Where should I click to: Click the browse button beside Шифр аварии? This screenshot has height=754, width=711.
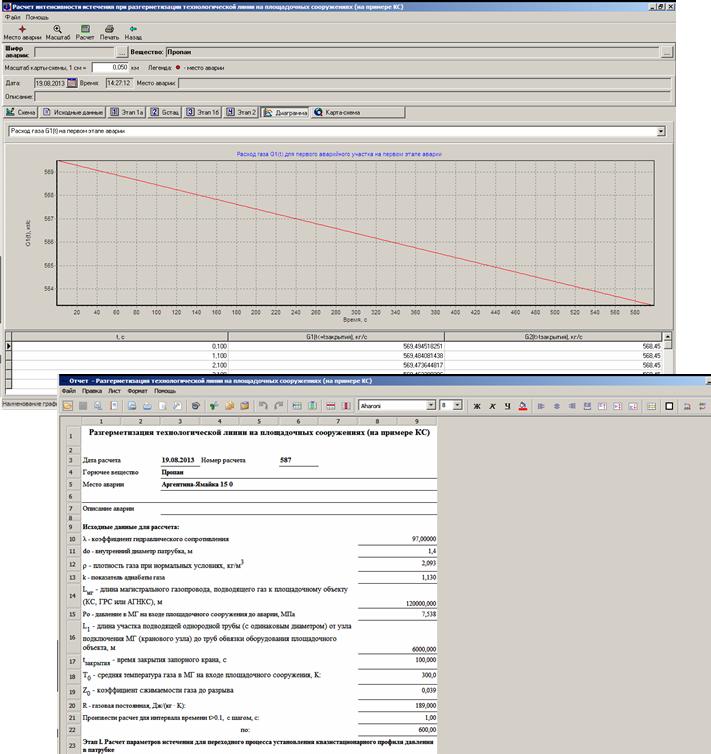coord(122,51)
